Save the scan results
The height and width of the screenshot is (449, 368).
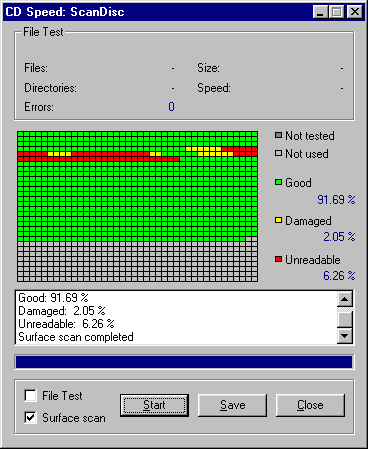[x=232, y=405]
